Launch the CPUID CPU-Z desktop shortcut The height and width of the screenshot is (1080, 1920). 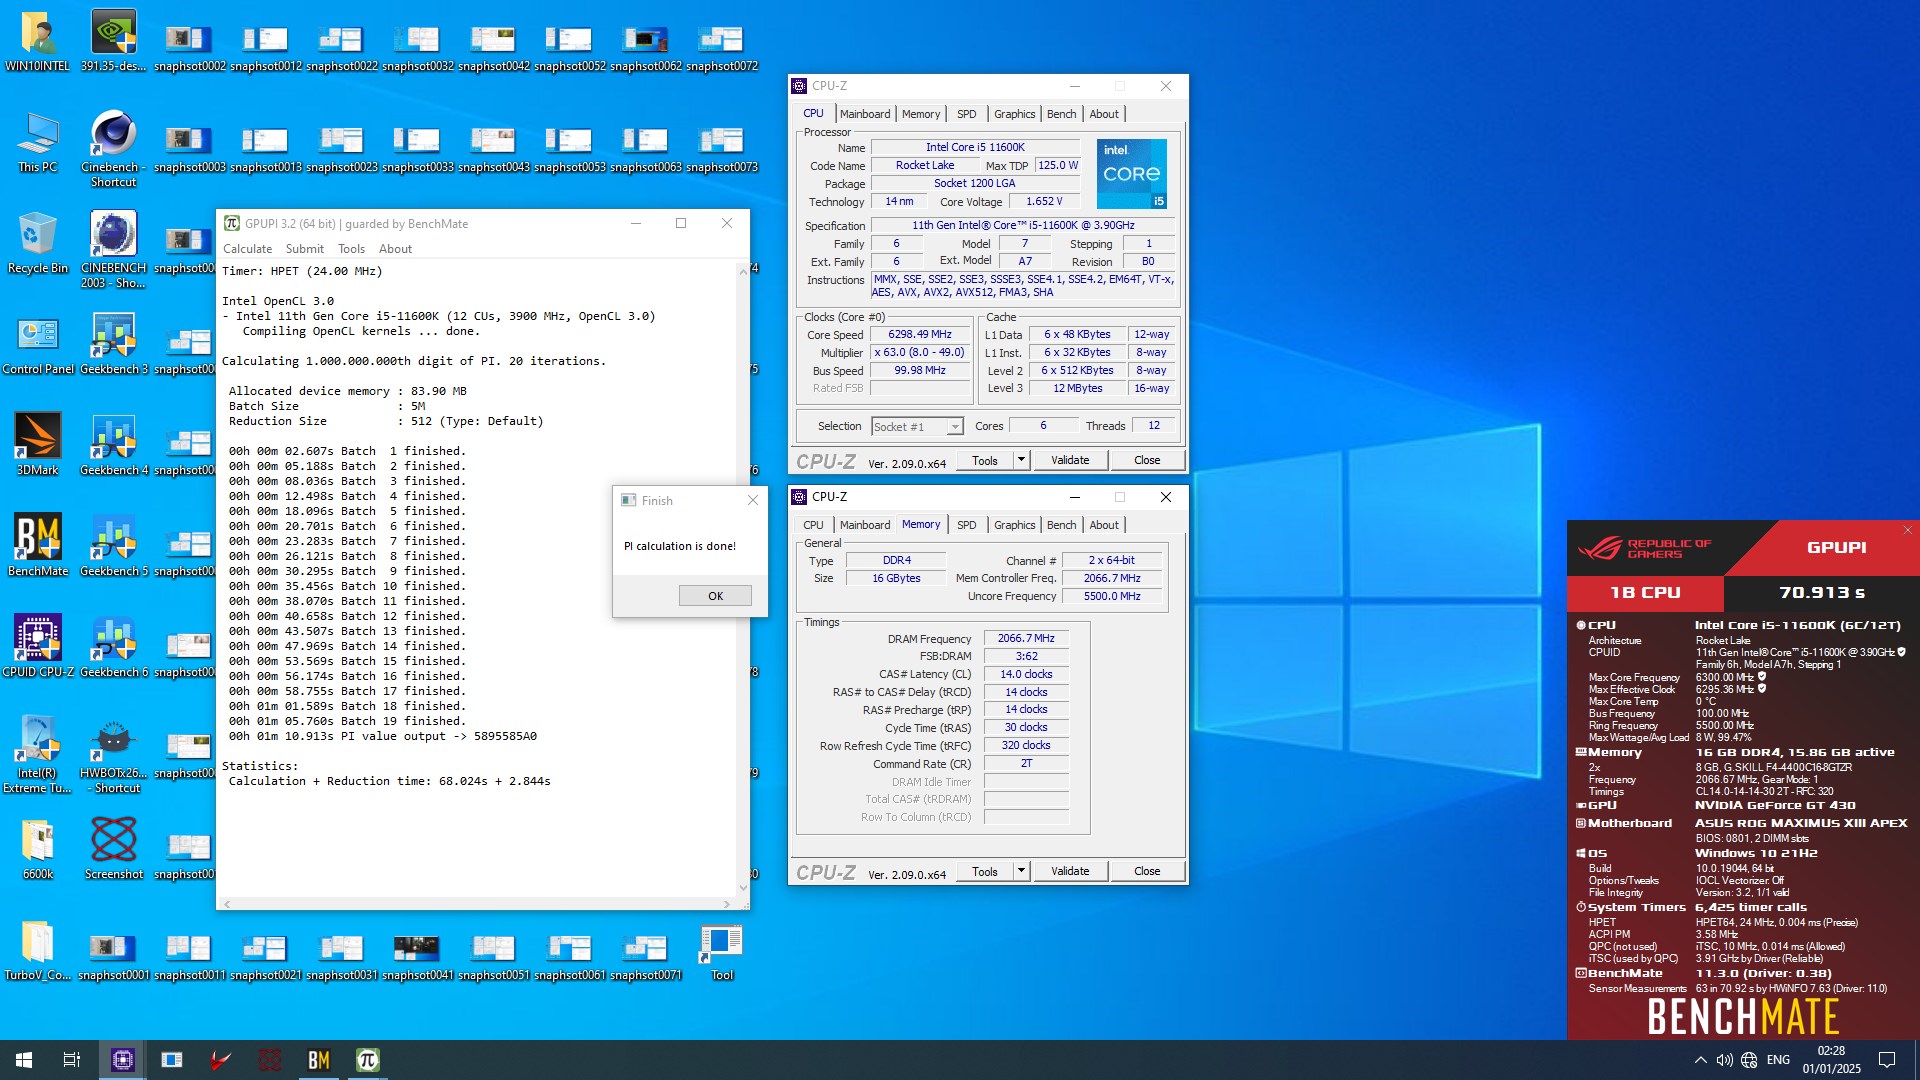(x=38, y=648)
